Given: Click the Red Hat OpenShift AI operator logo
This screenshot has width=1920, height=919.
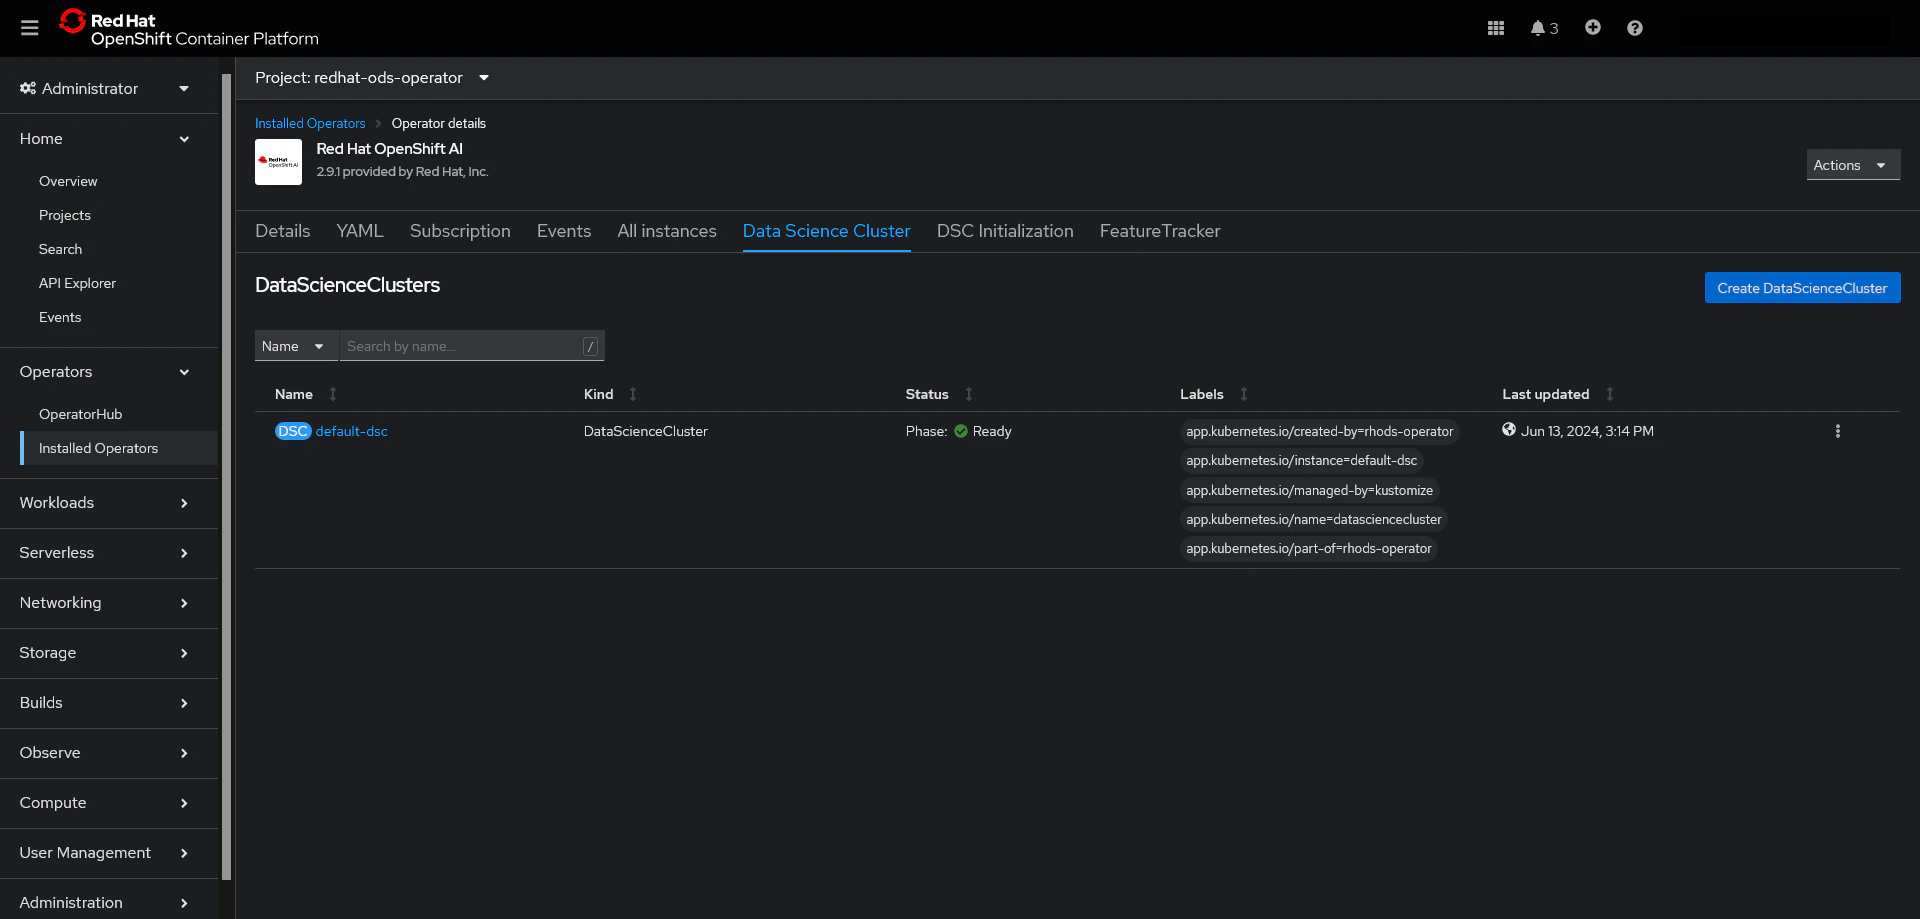Looking at the screenshot, I should coord(278,162).
